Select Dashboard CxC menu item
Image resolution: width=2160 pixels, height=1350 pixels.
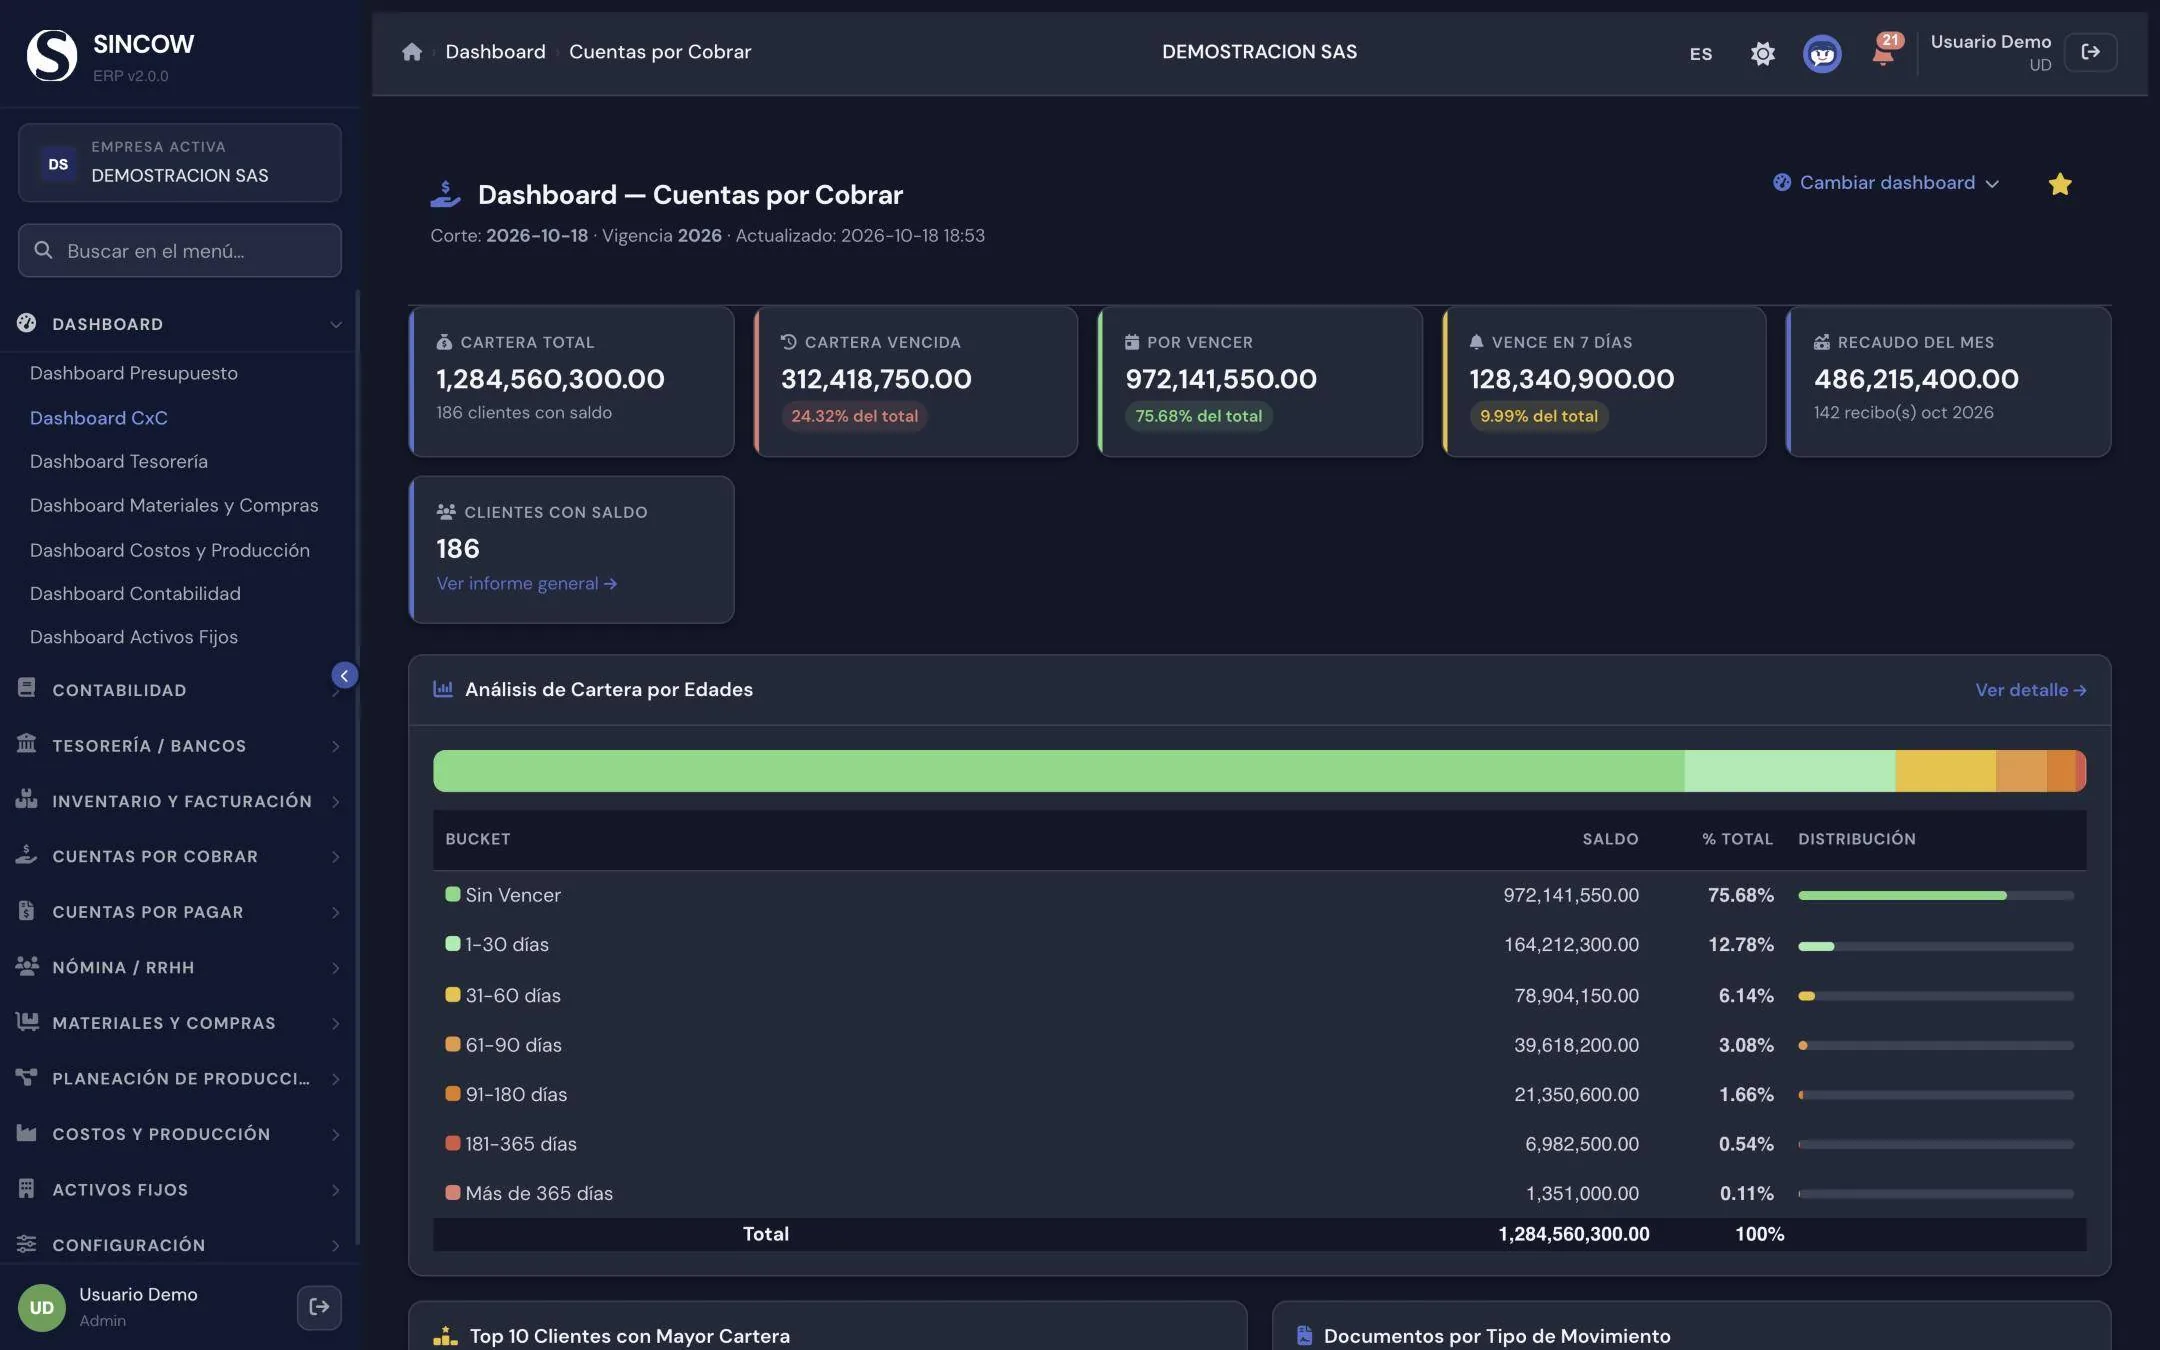(x=99, y=418)
